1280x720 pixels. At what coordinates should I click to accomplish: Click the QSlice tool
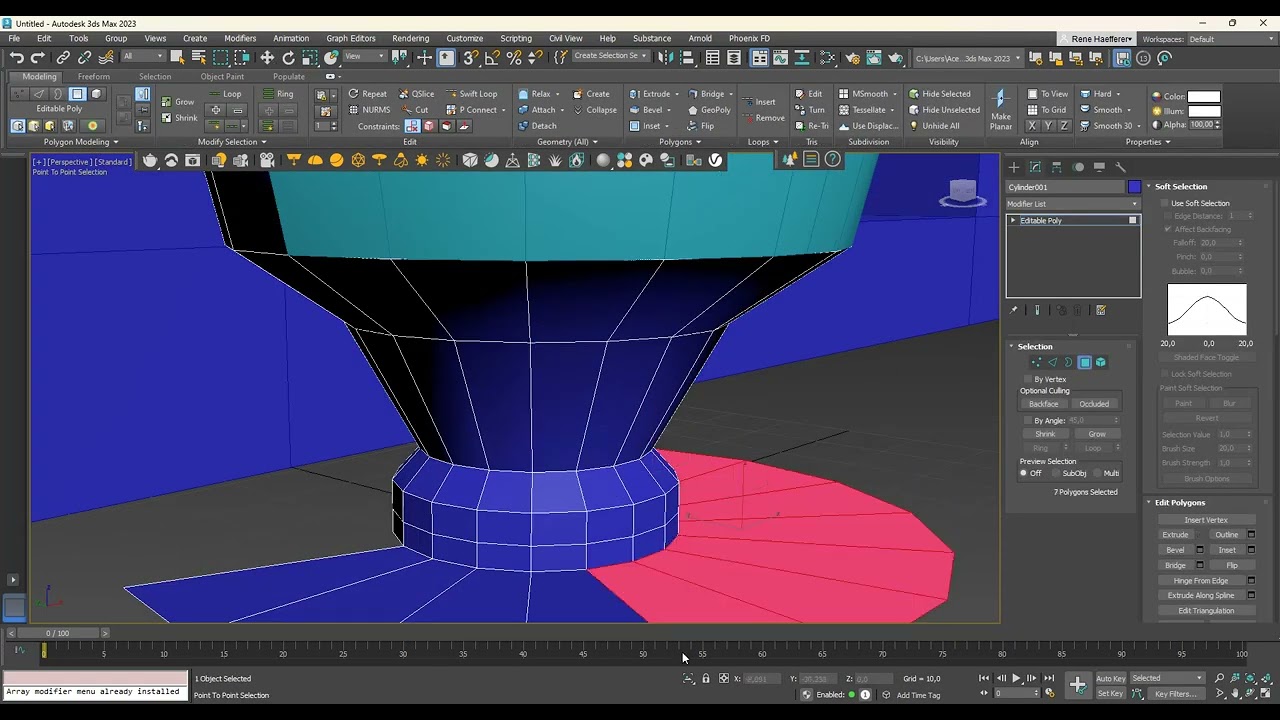point(415,94)
